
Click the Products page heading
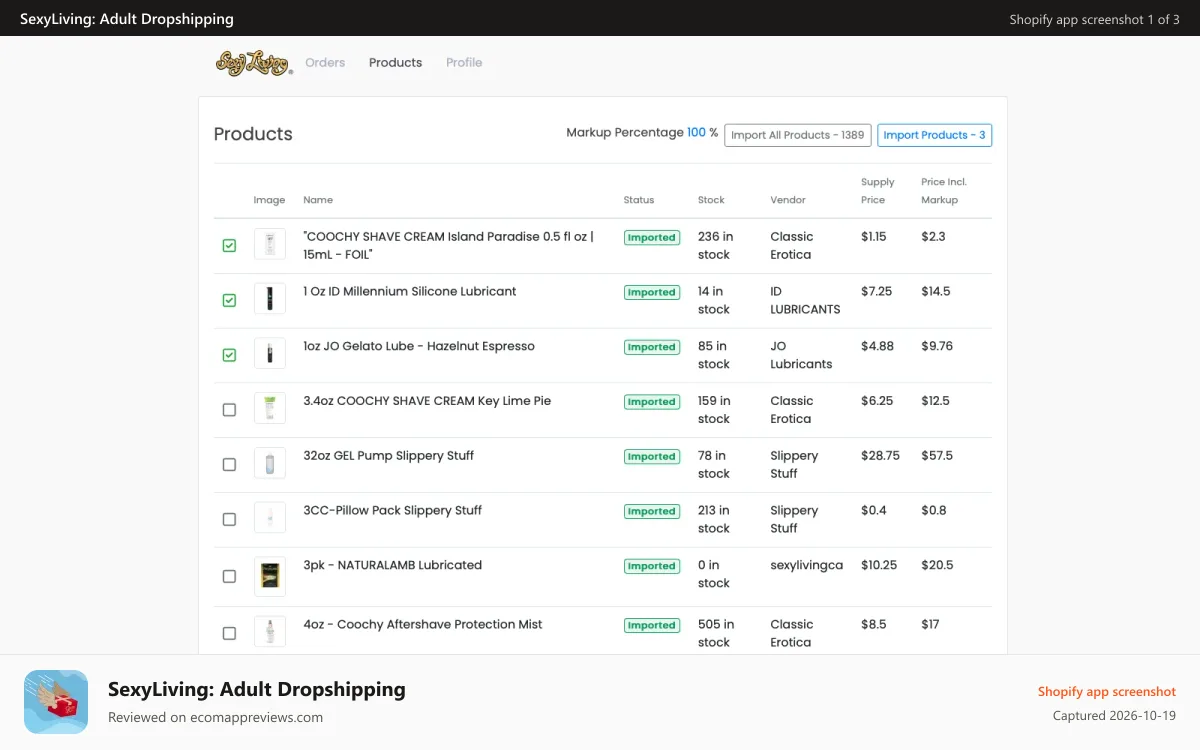(253, 134)
